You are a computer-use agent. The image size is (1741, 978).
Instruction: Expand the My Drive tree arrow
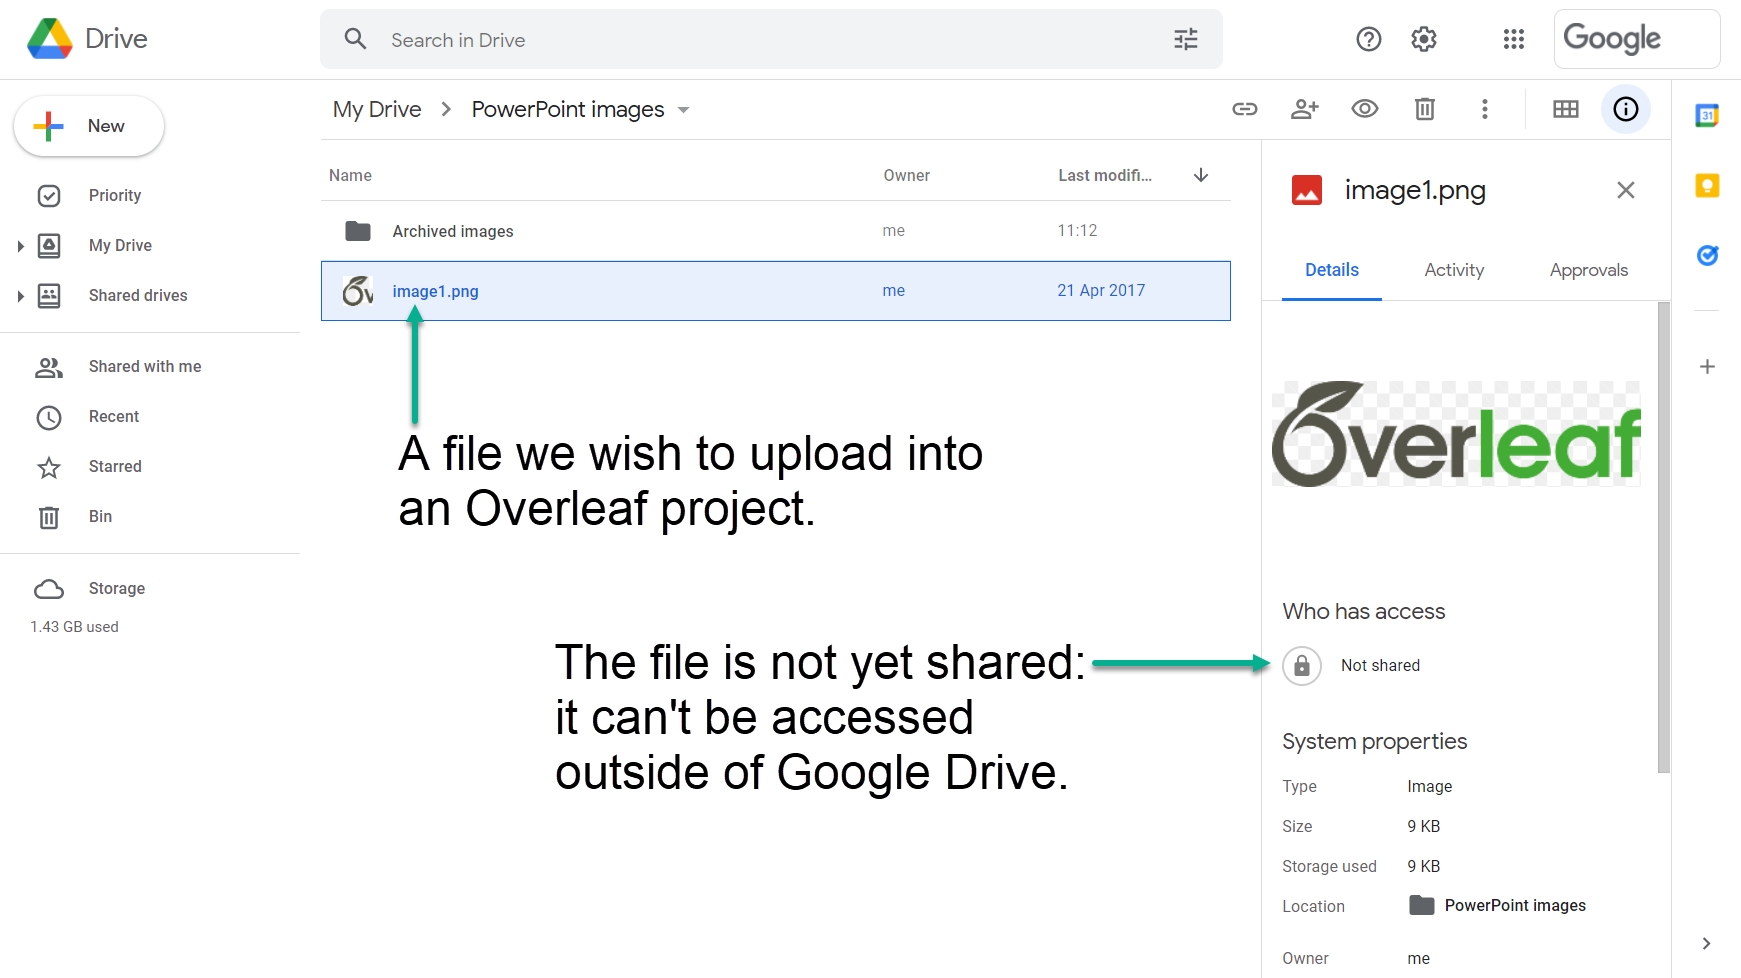[x=20, y=246]
